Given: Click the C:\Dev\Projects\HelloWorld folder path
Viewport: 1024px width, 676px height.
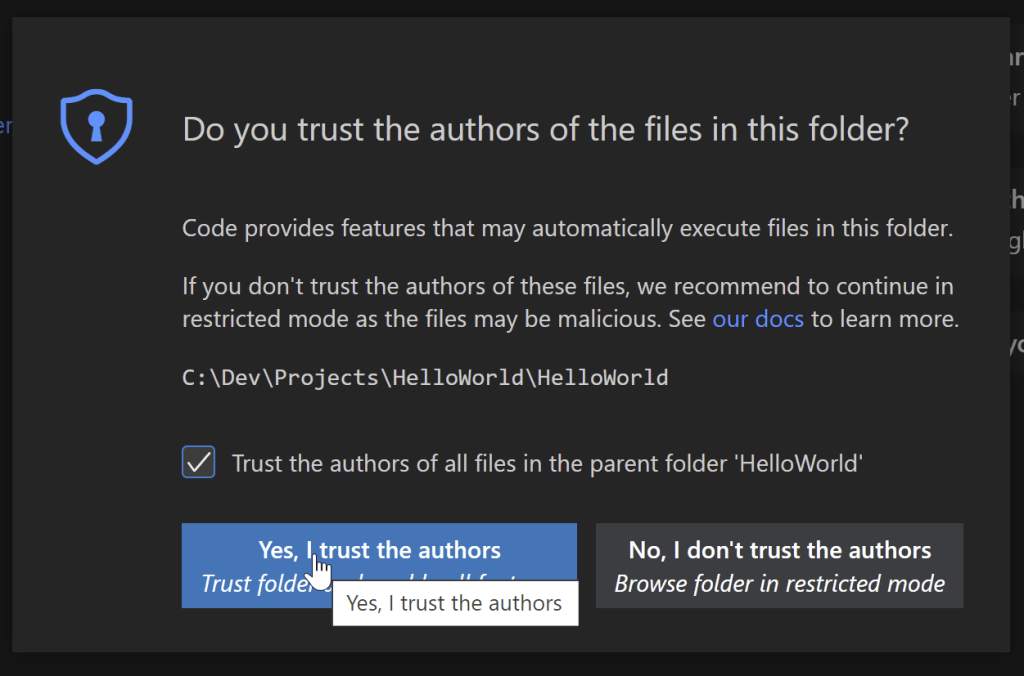Looking at the screenshot, I should click(425, 377).
